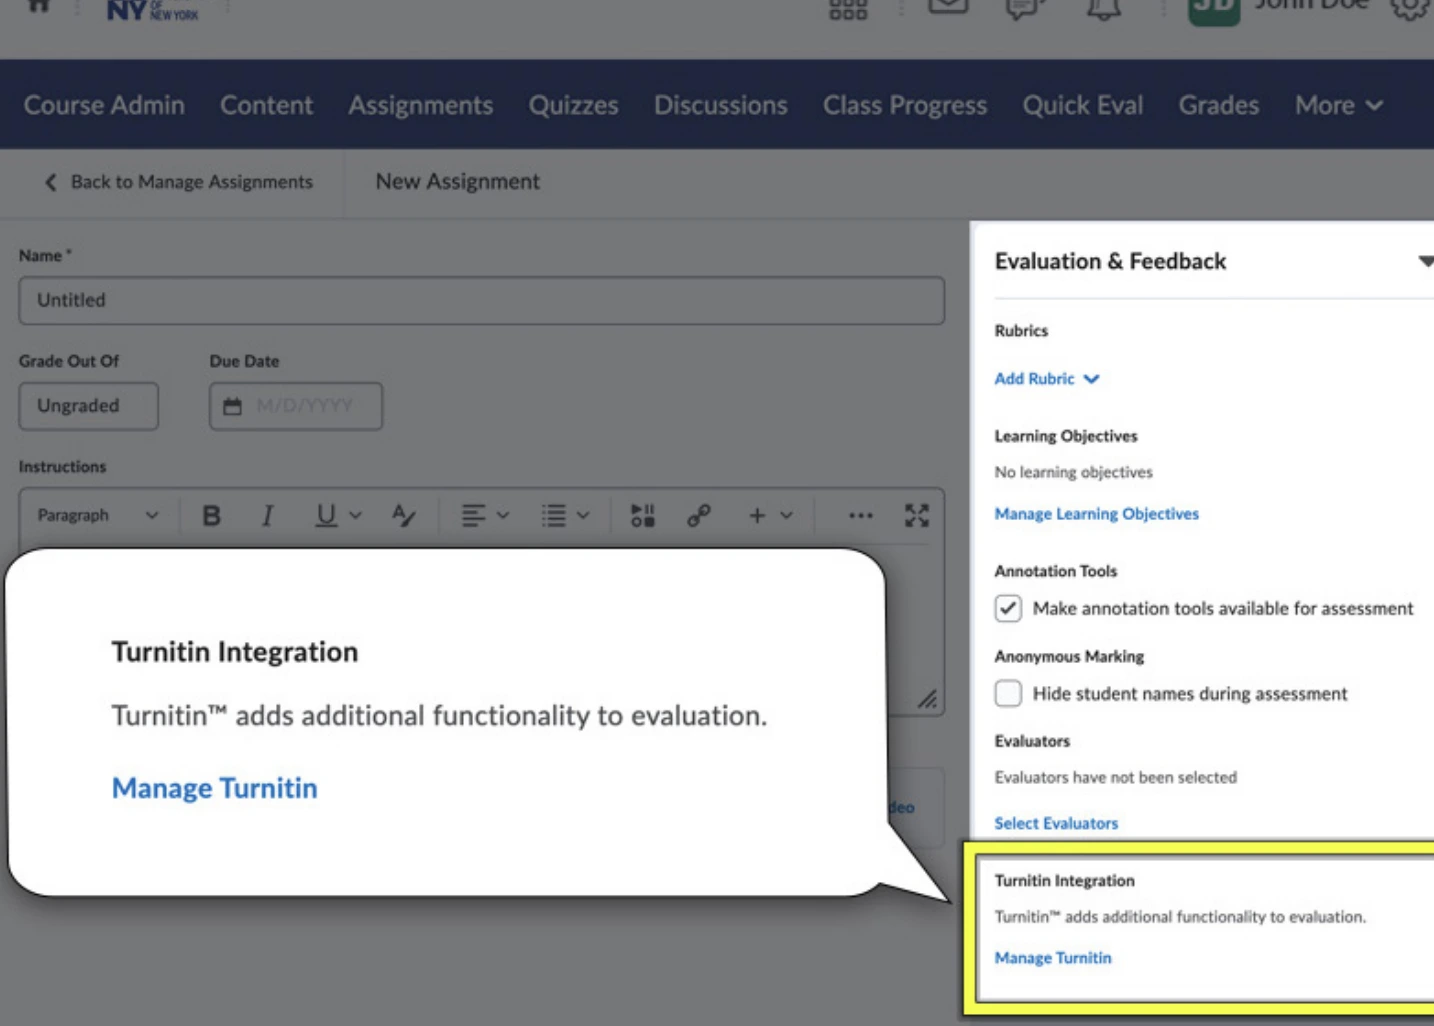Uncheck Make annotation tools available checkbox
Screen dimensions: 1434x1026
(x=1008, y=608)
